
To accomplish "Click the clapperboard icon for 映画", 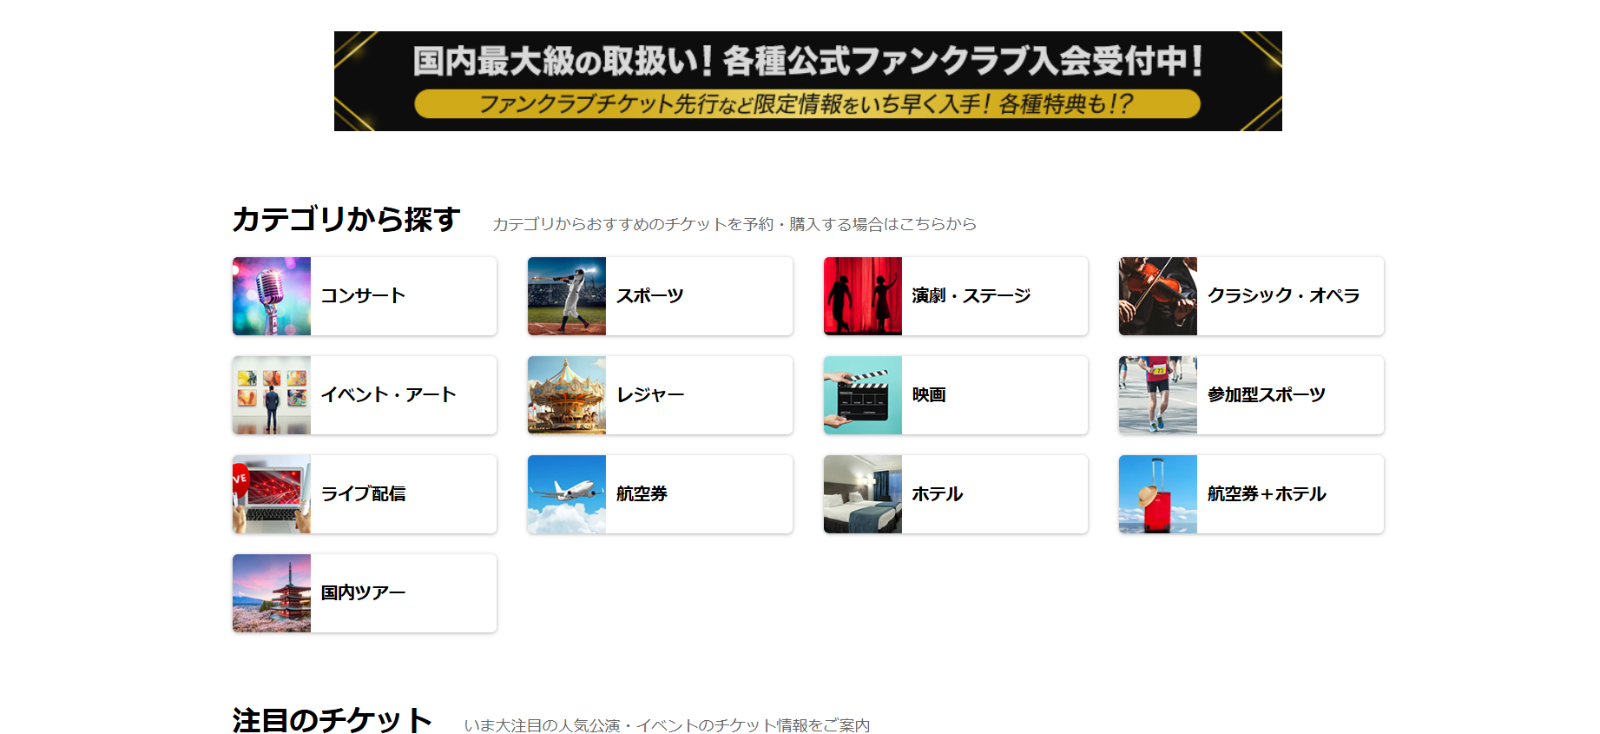I will point(862,395).
